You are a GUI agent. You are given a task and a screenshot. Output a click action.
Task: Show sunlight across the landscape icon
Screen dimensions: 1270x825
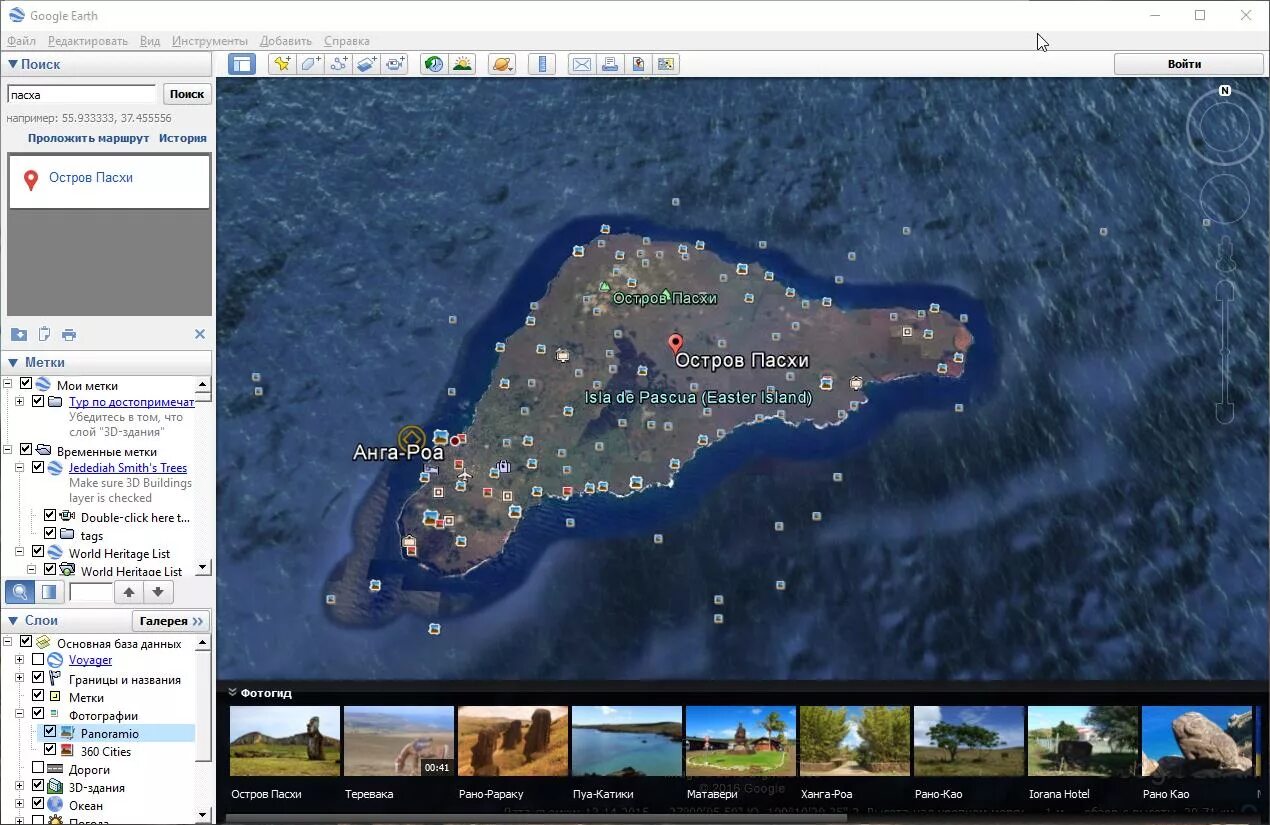462,64
